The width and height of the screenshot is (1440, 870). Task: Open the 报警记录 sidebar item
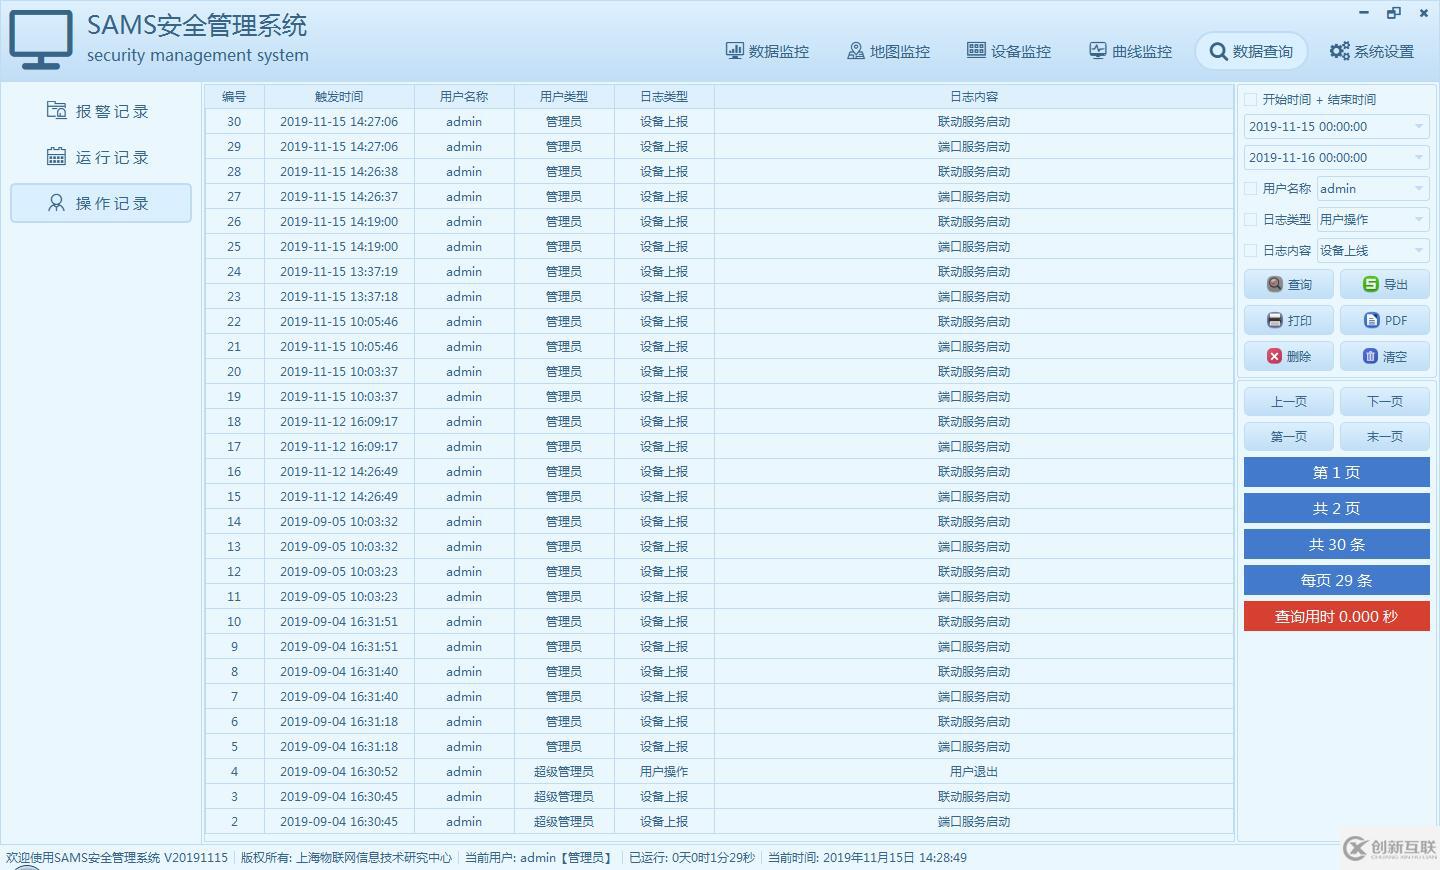pos(100,111)
